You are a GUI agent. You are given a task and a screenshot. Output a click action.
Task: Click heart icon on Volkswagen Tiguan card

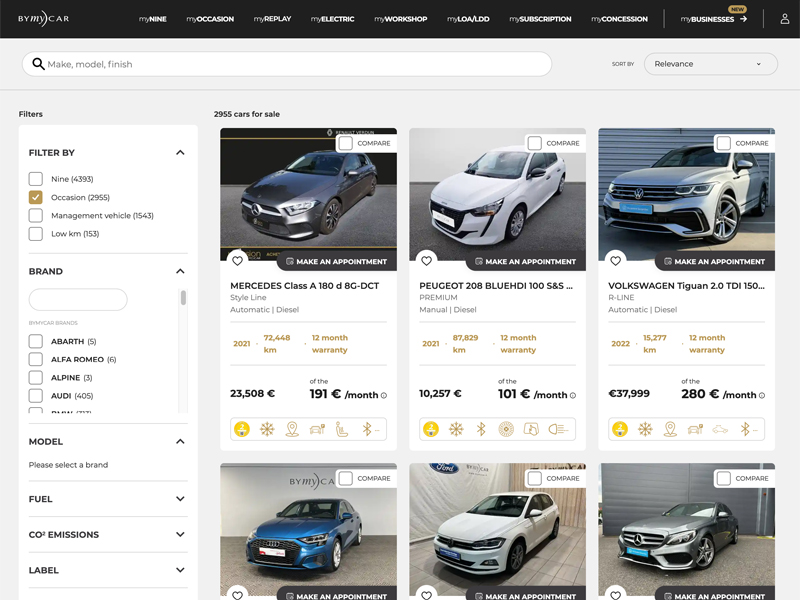615,261
